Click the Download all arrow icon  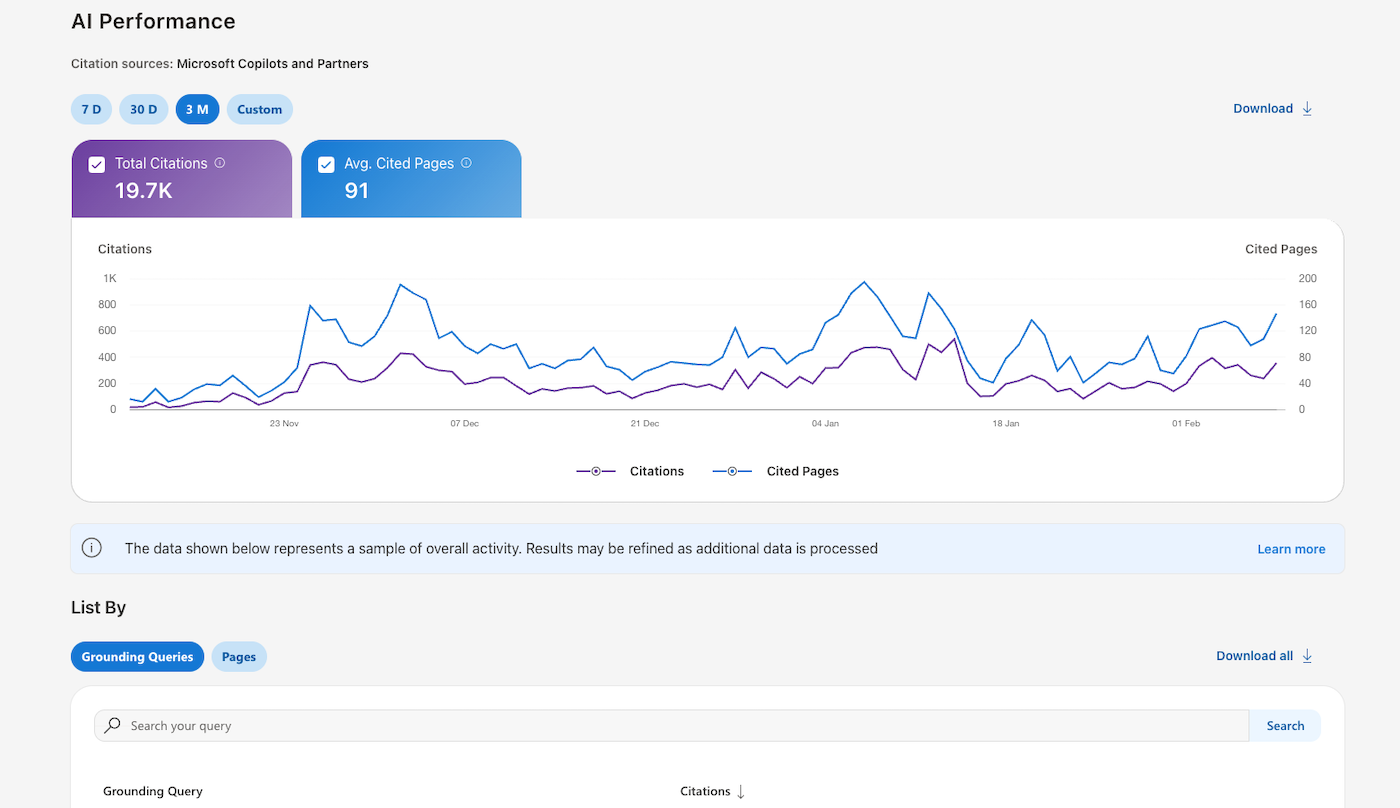pos(1307,656)
